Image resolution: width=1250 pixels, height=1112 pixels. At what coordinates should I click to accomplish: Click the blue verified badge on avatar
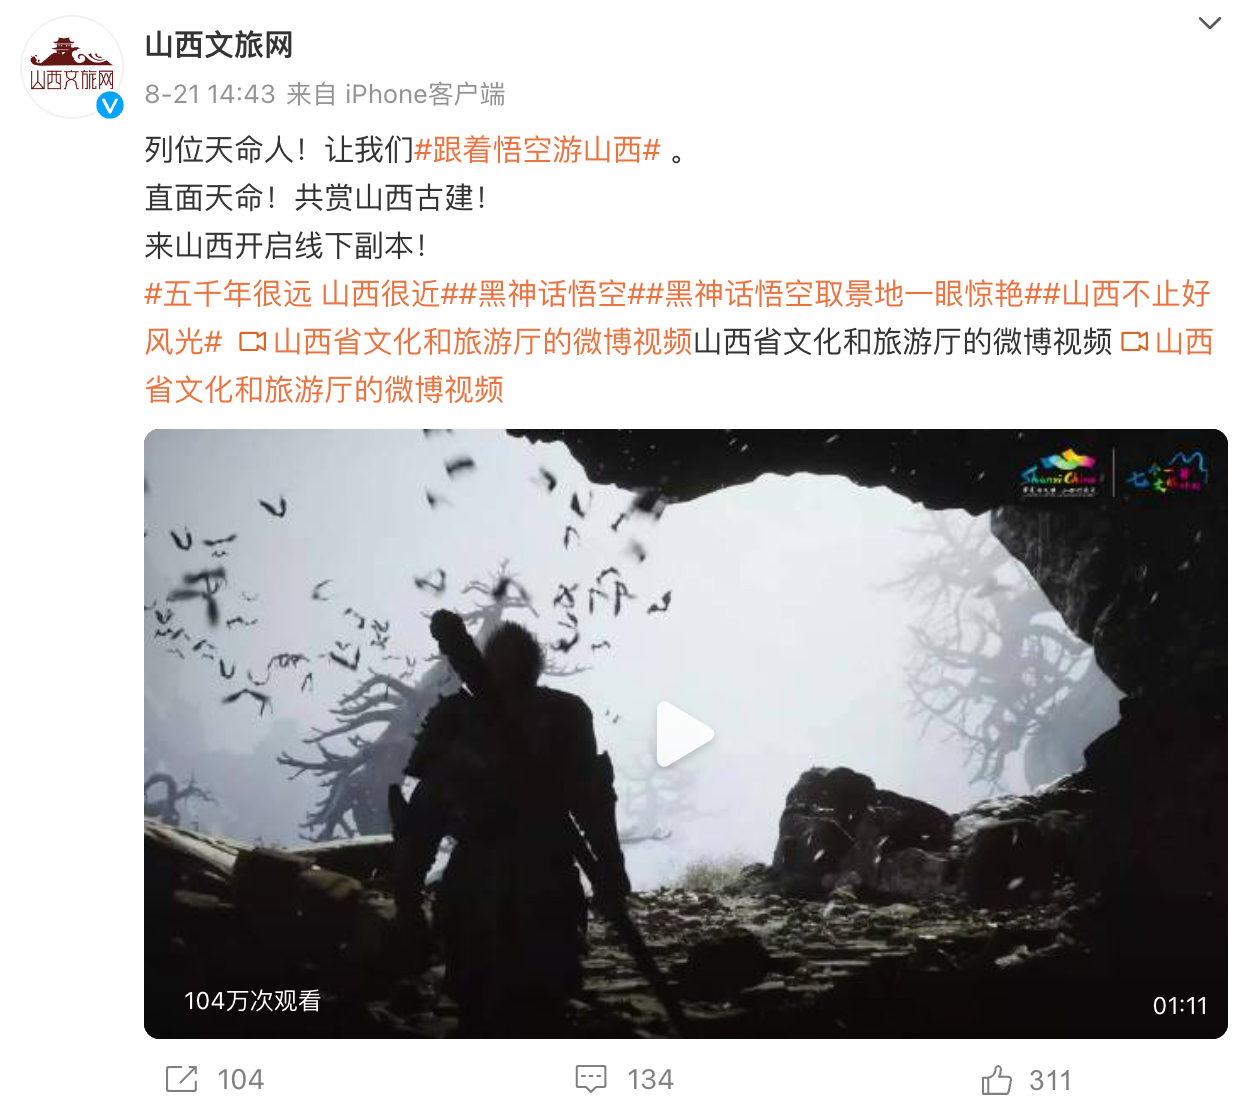[x=109, y=105]
